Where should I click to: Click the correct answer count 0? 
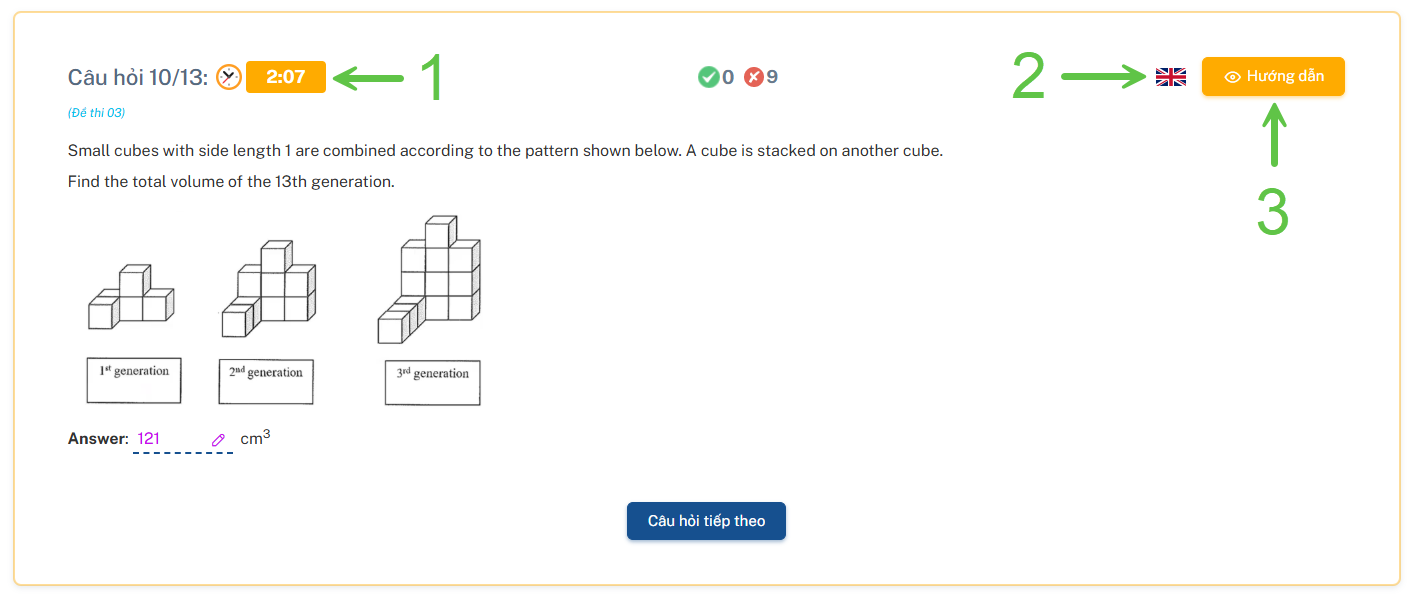point(728,77)
